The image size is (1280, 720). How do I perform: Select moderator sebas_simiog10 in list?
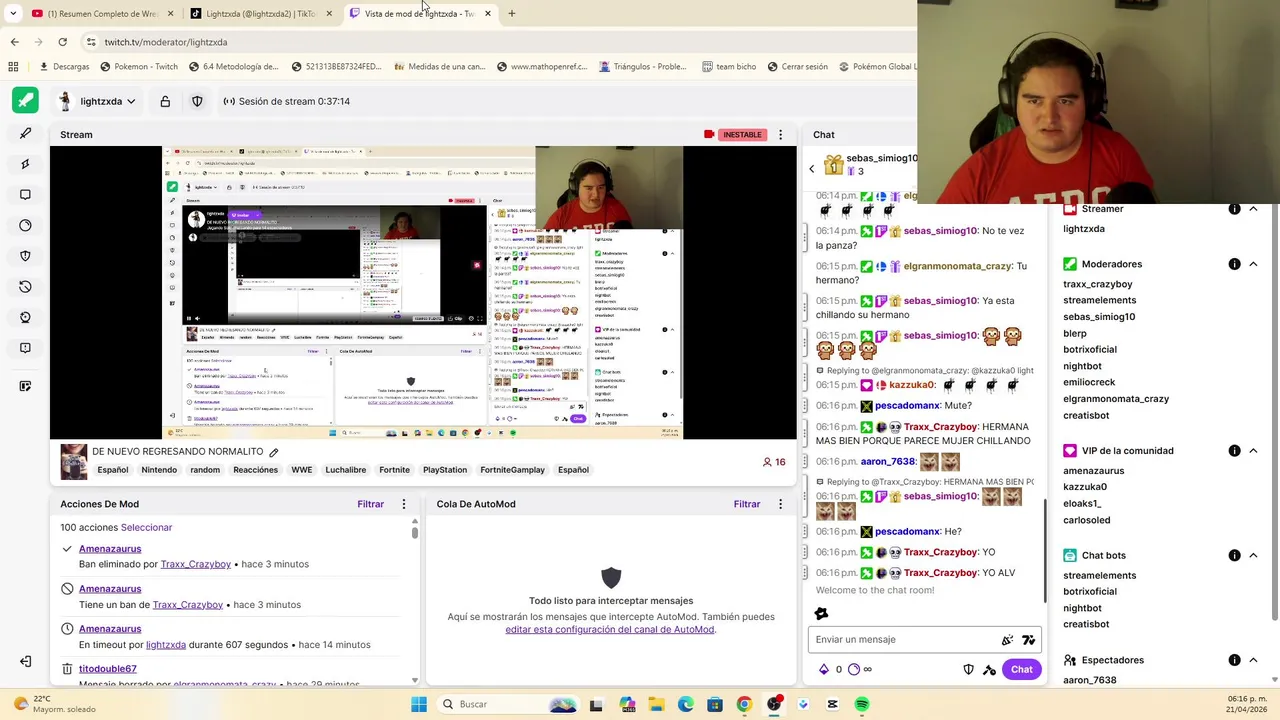click(1099, 317)
